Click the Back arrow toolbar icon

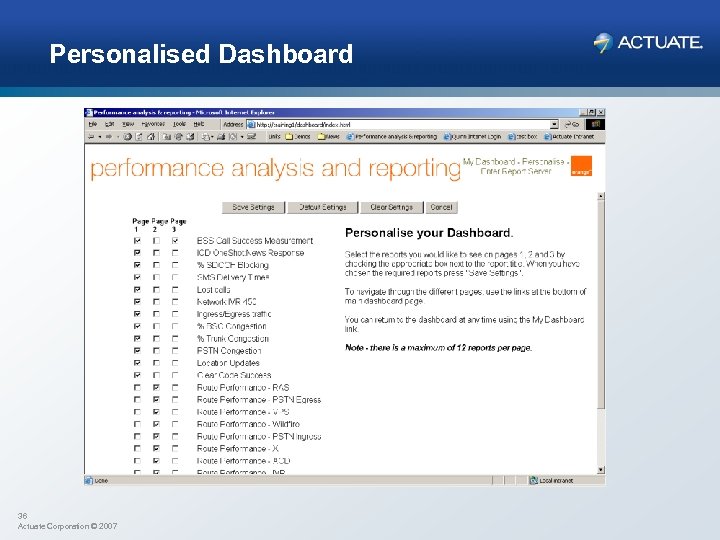(x=91, y=136)
